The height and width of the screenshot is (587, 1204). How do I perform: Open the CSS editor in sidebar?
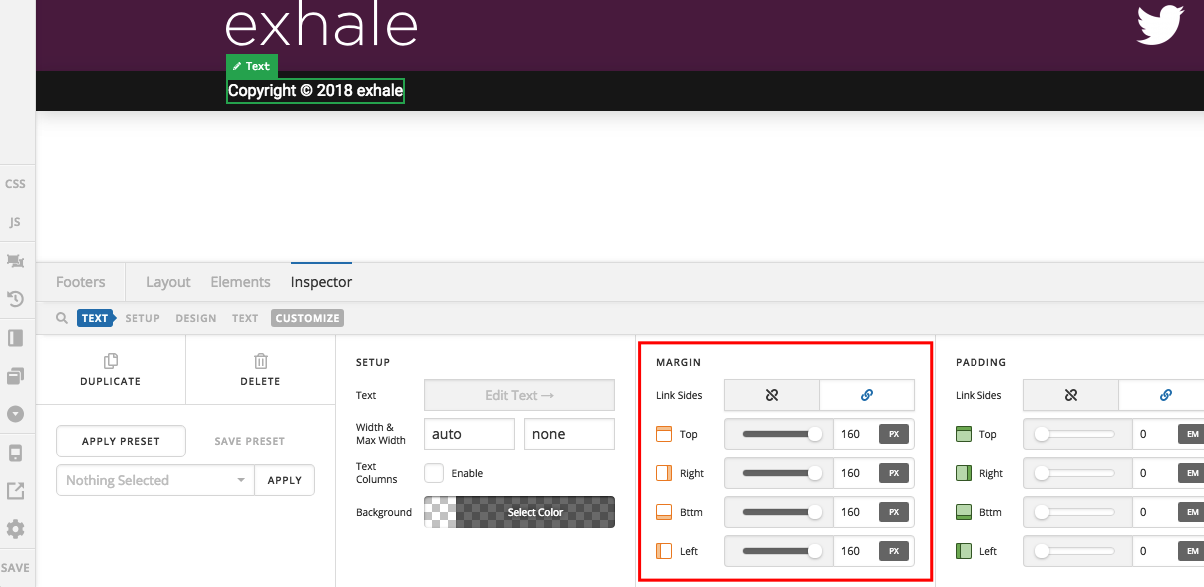(x=16, y=184)
